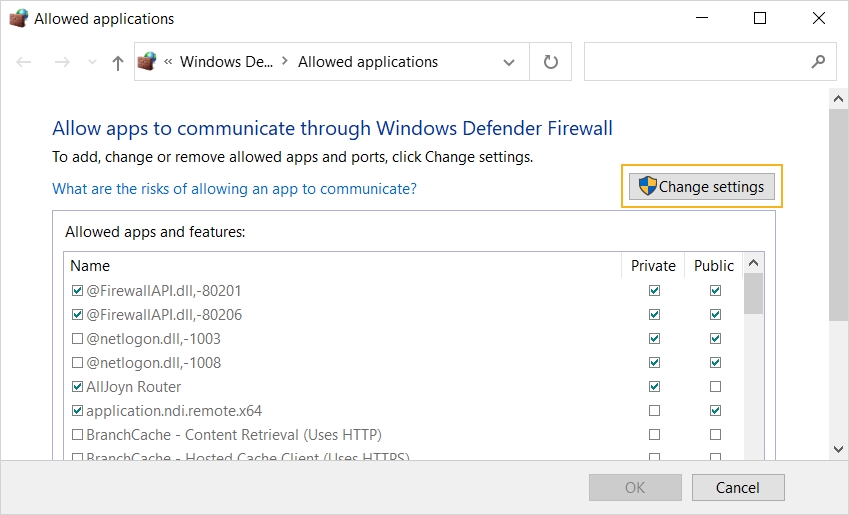The height and width of the screenshot is (515, 849).
Task: Click the search magnifier icon
Action: point(818,62)
